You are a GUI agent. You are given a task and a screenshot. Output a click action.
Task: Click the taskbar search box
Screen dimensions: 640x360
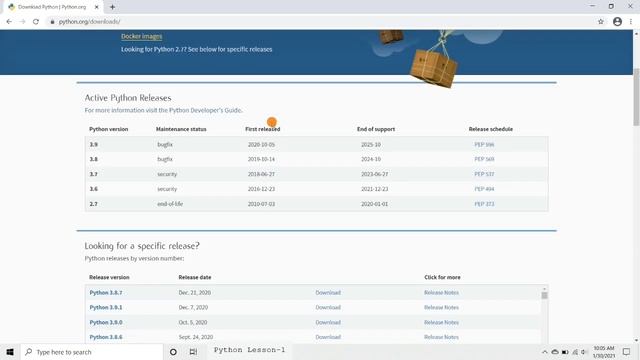[92, 352]
